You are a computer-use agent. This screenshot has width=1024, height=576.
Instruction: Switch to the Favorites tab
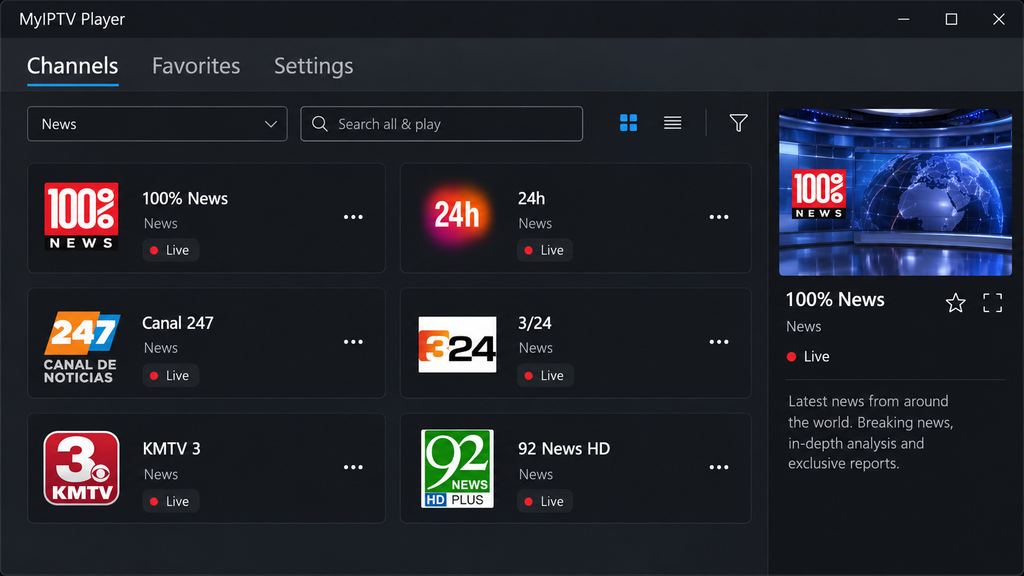click(196, 66)
